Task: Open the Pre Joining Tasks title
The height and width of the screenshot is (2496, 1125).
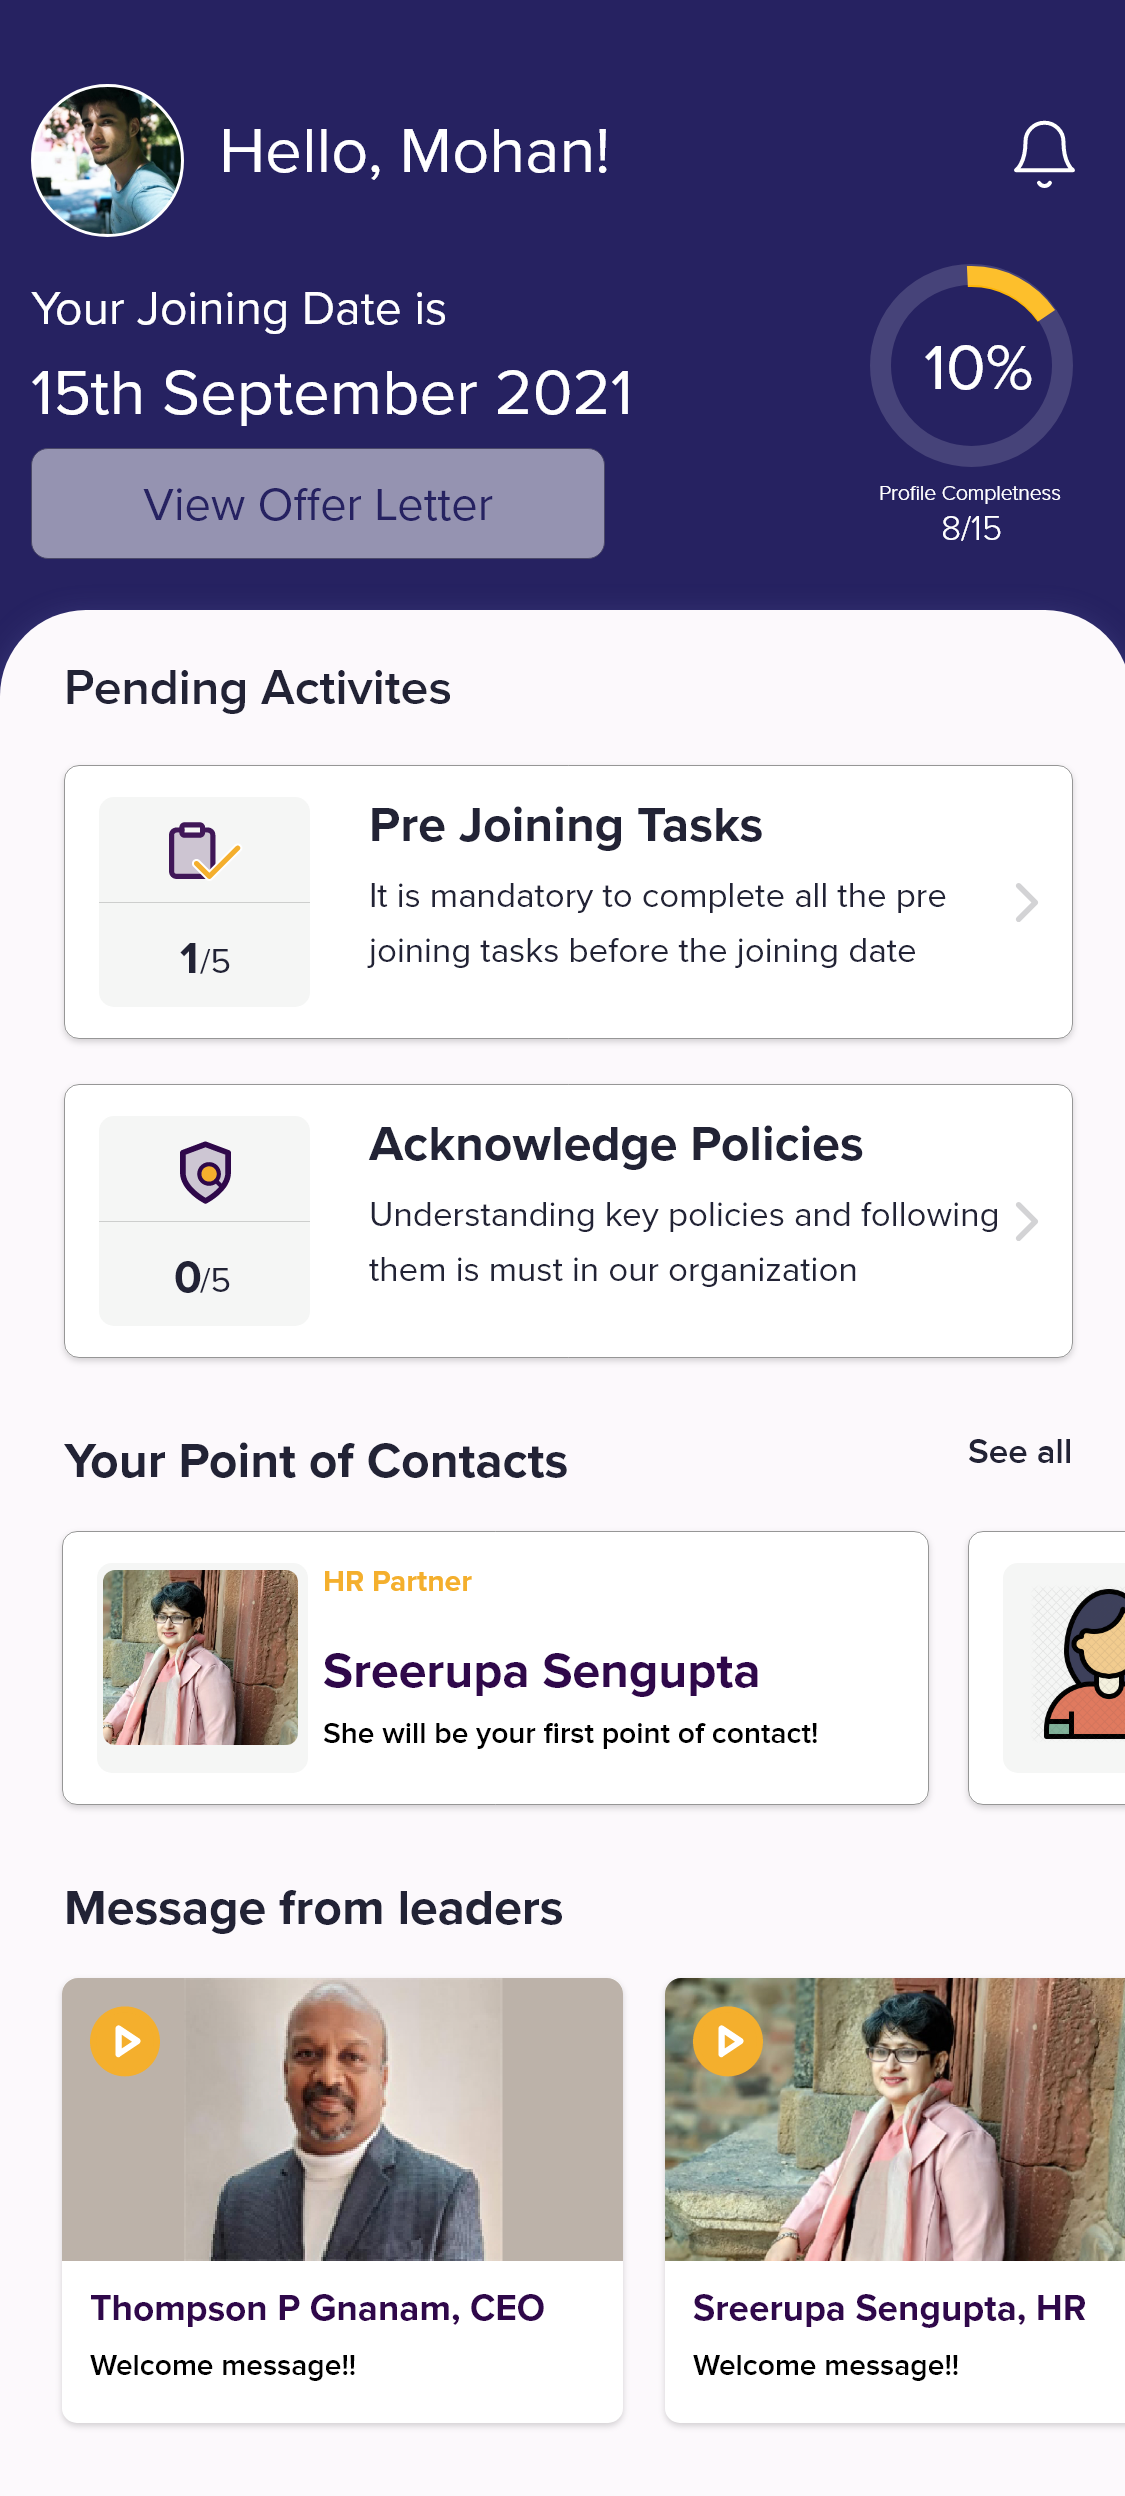Action: (x=566, y=826)
